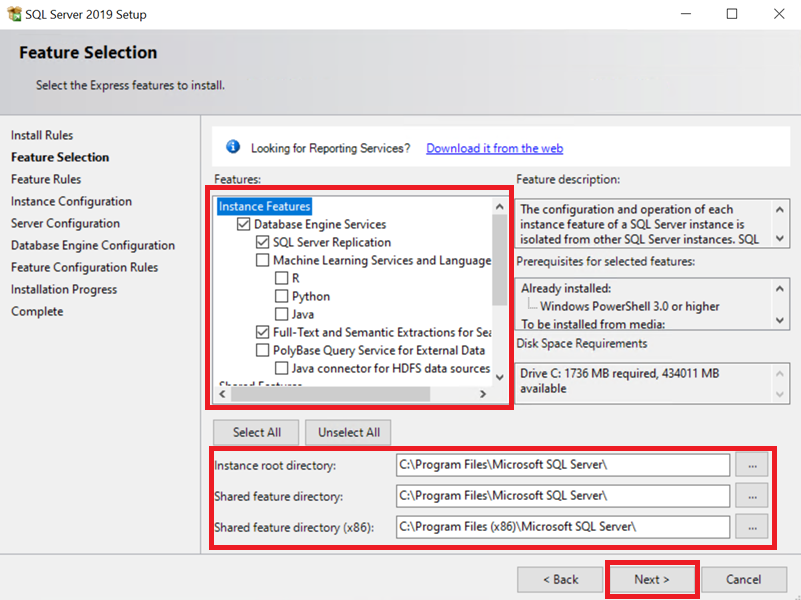Open Feature Rules step in sidebar

(x=46, y=179)
